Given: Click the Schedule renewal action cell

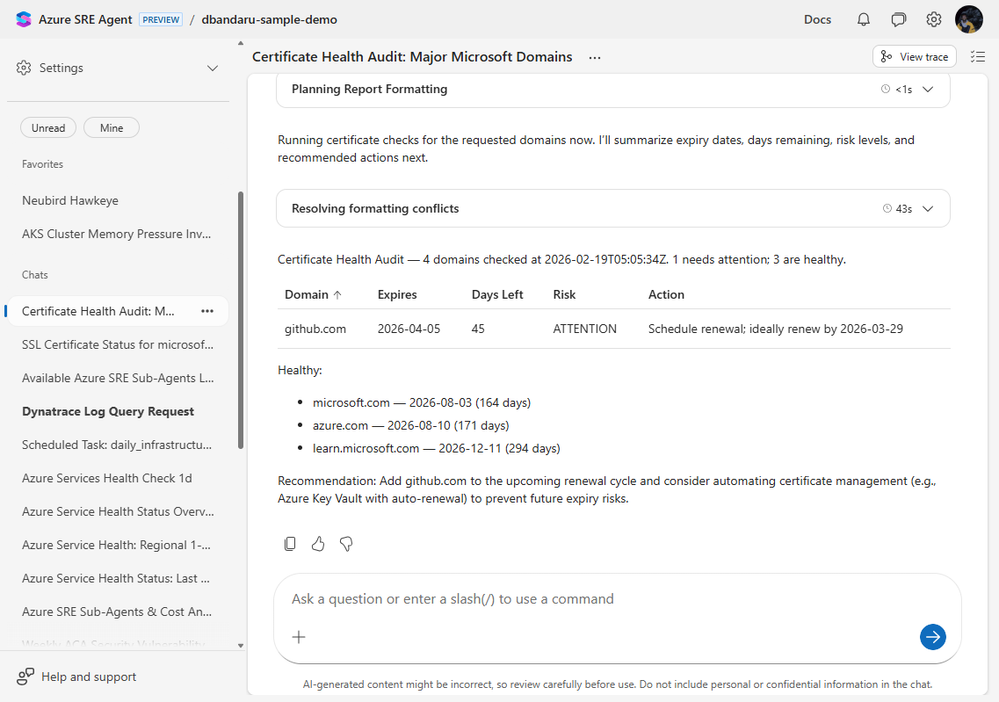Looking at the screenshot, I should pyautogui.click(x=775, y=329).
